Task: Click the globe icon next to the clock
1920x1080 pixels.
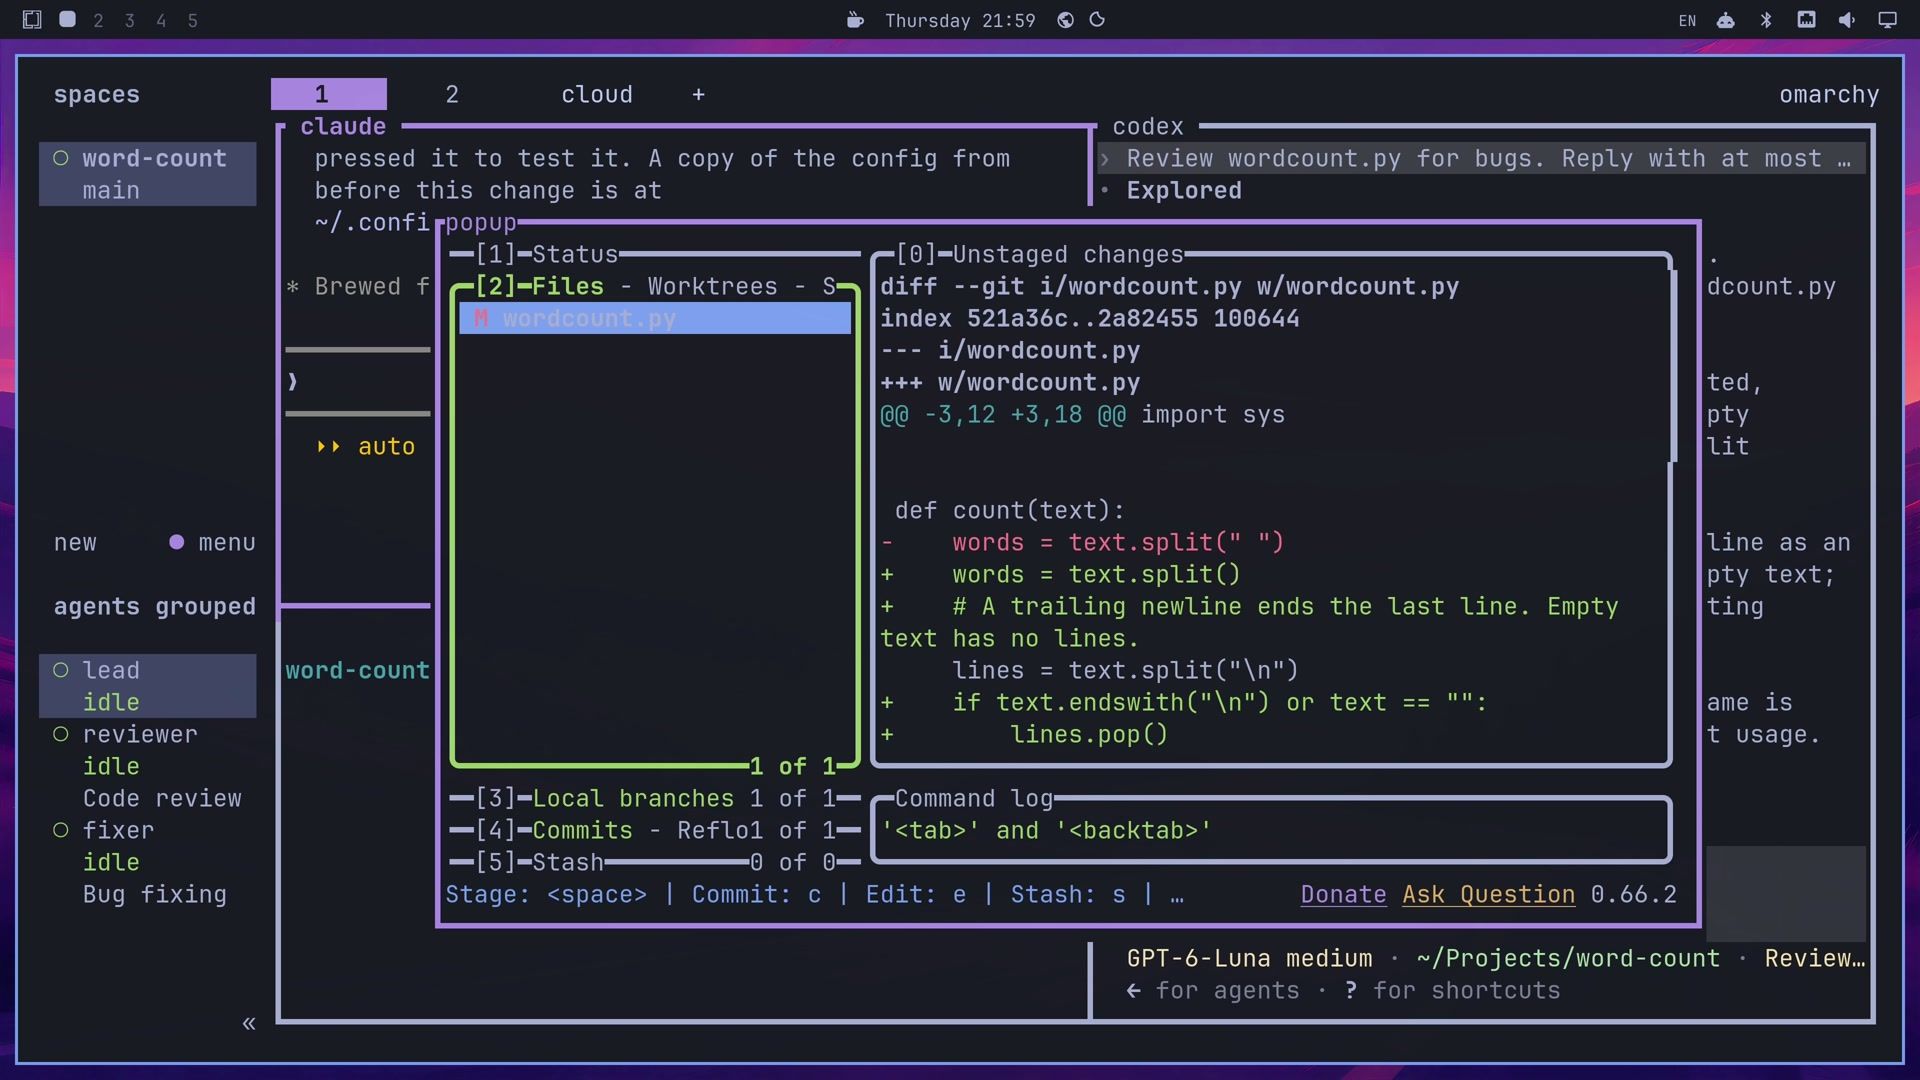Action: 1066,20
